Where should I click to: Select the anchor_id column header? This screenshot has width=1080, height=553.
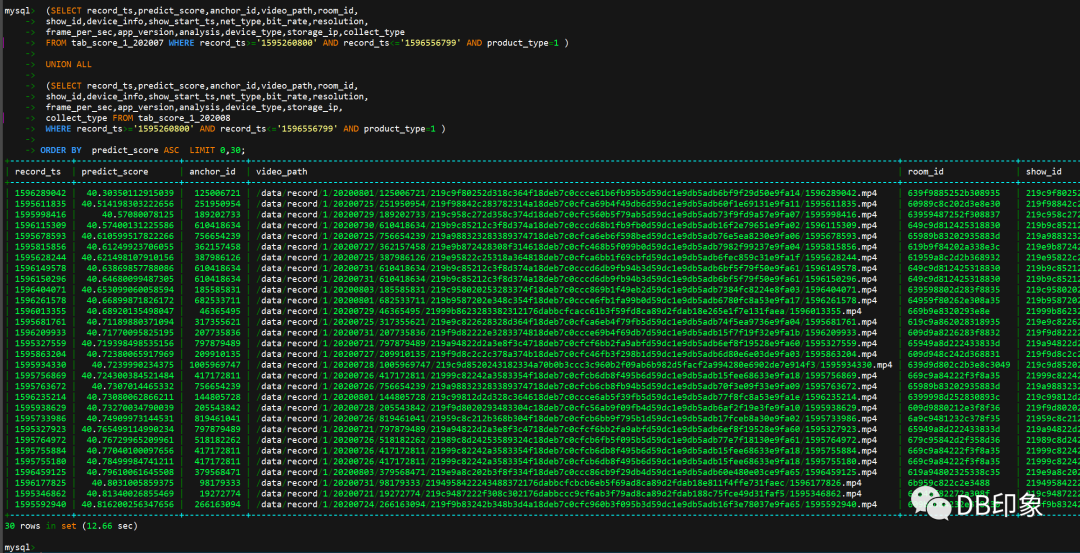coord(213,172)
